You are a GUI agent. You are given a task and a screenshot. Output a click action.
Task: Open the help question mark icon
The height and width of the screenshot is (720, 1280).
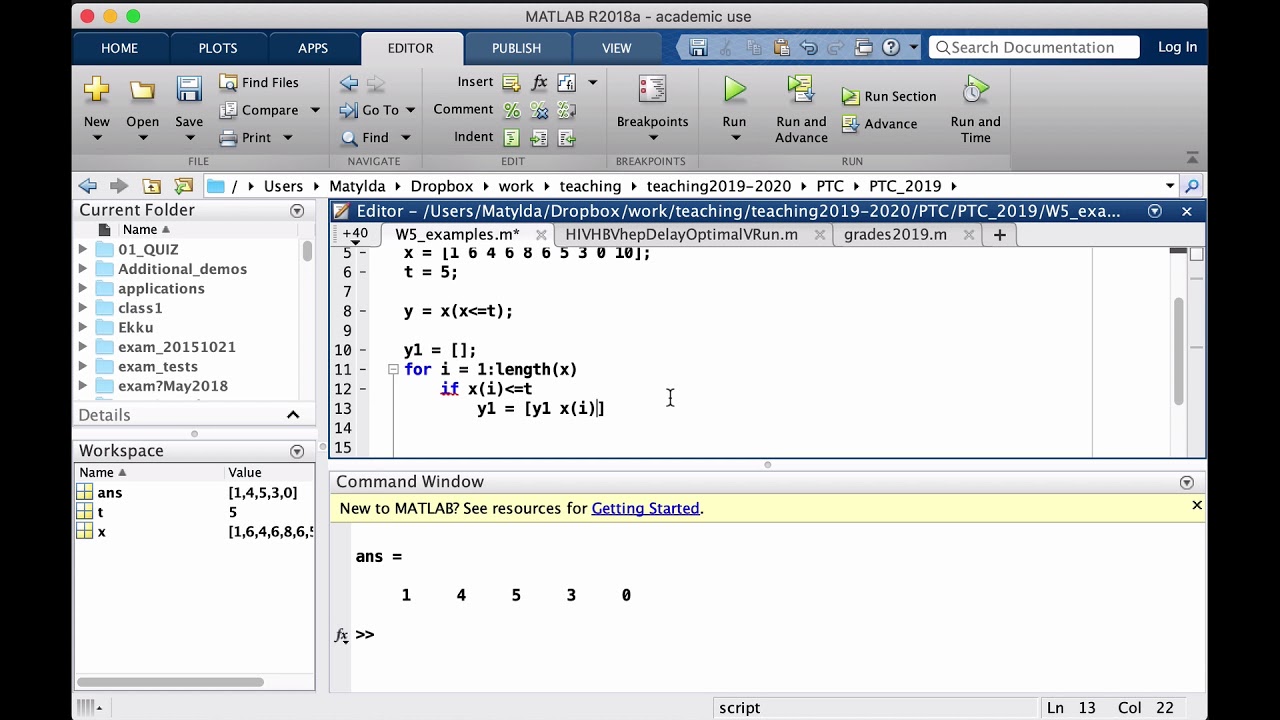[891, 47]
